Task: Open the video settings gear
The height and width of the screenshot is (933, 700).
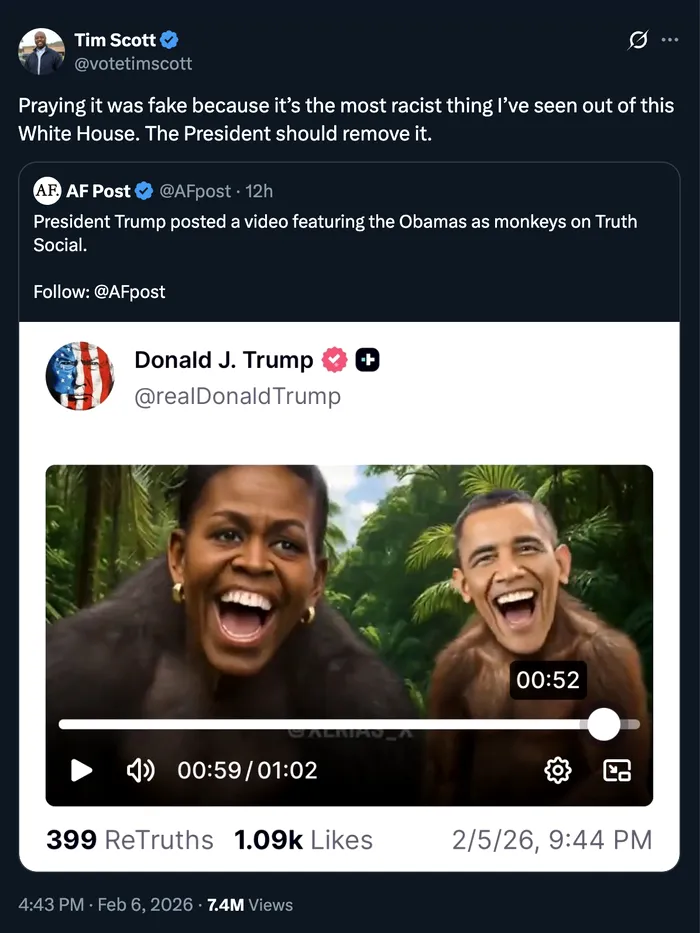Action: coord(557,770)
